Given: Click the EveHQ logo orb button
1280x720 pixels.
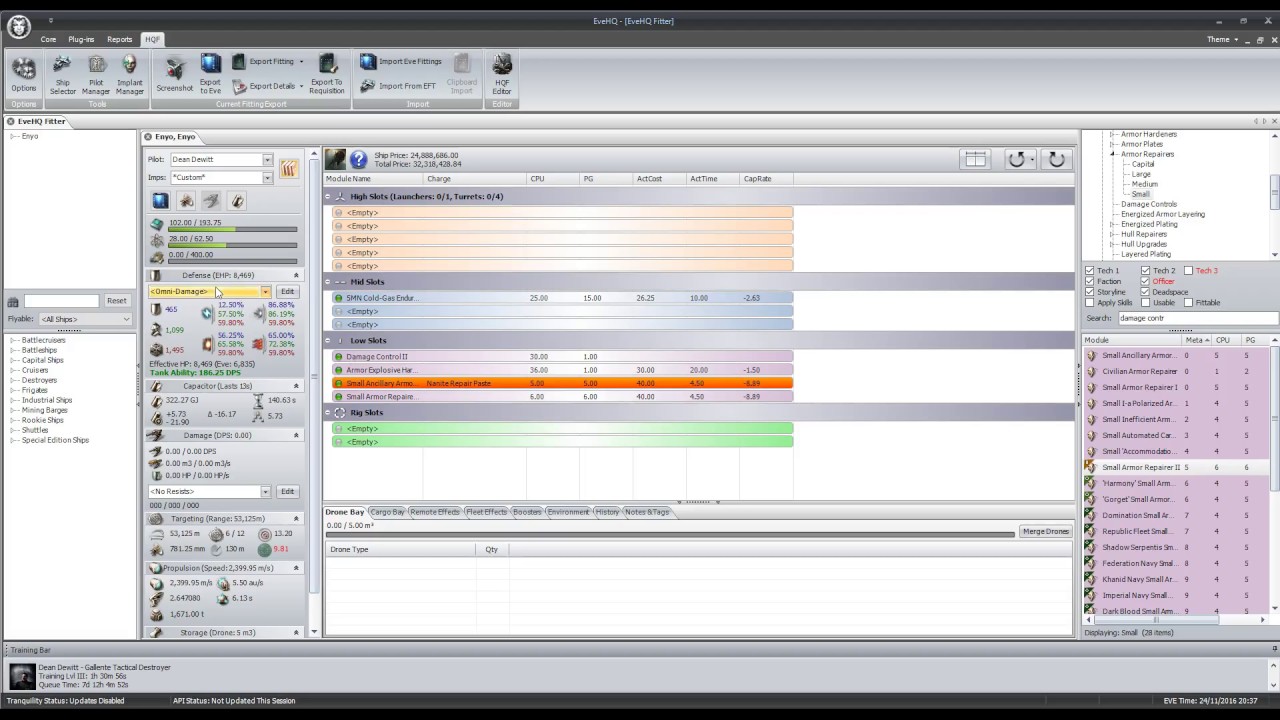Looking at the screenshot, I should point(18,26).
